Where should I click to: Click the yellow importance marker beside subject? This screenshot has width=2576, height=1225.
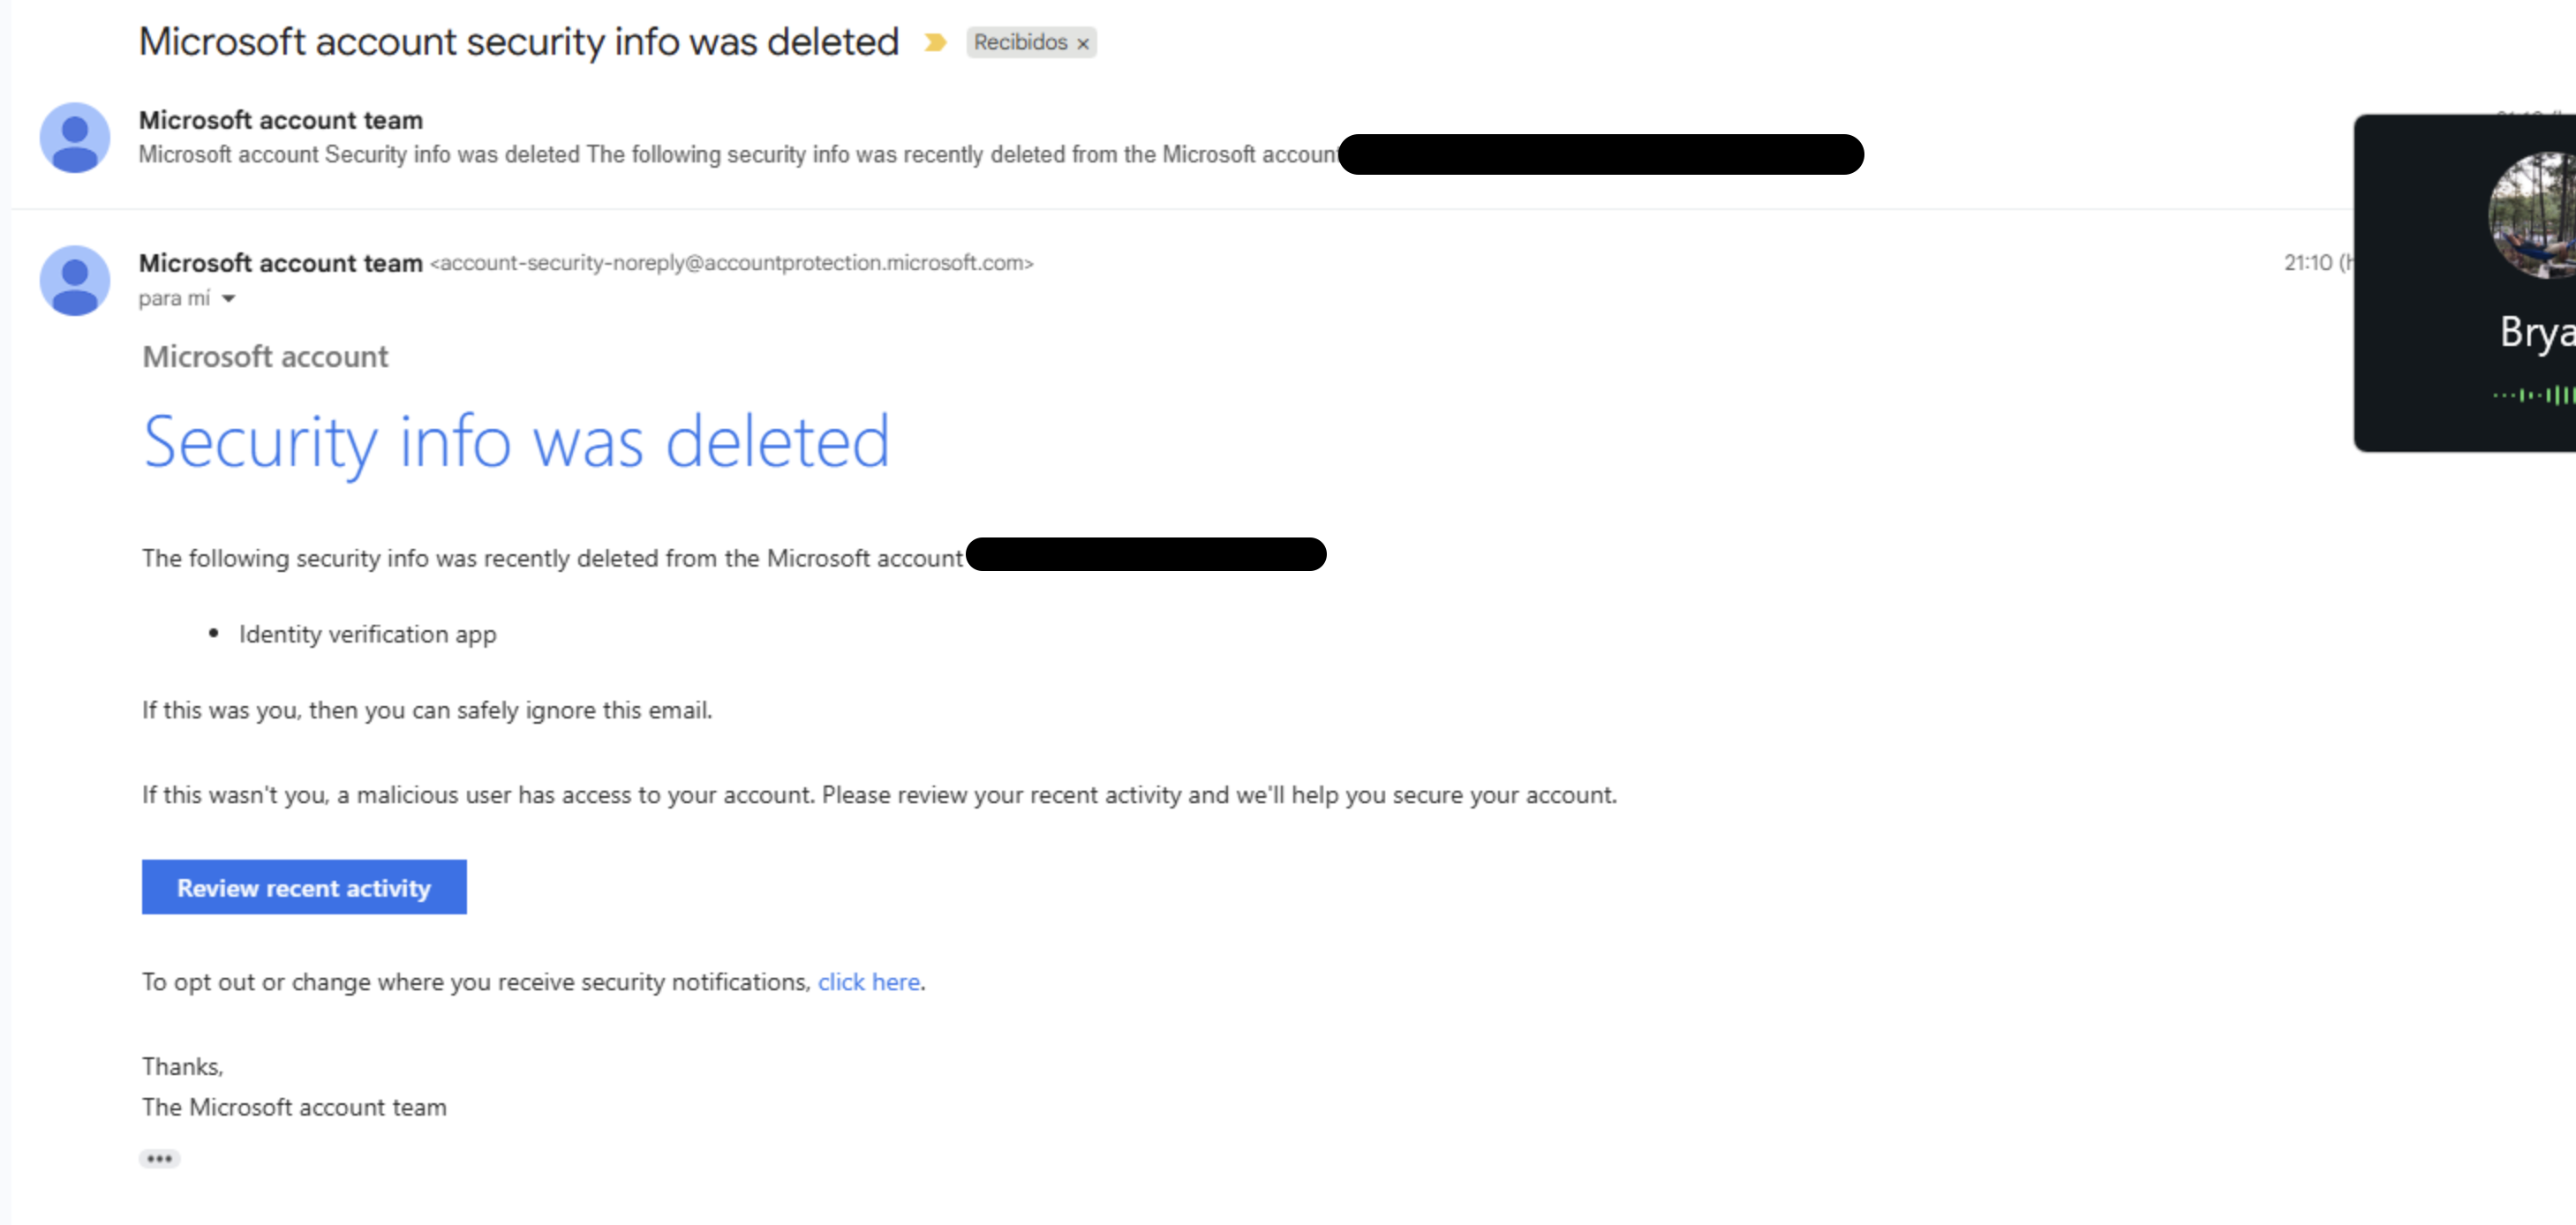pos(935,42)
